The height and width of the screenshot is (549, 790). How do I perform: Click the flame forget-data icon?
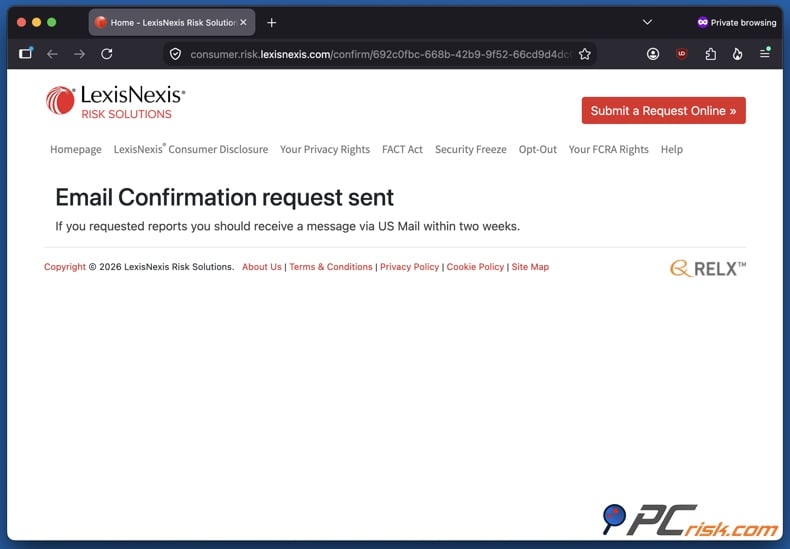738,54
